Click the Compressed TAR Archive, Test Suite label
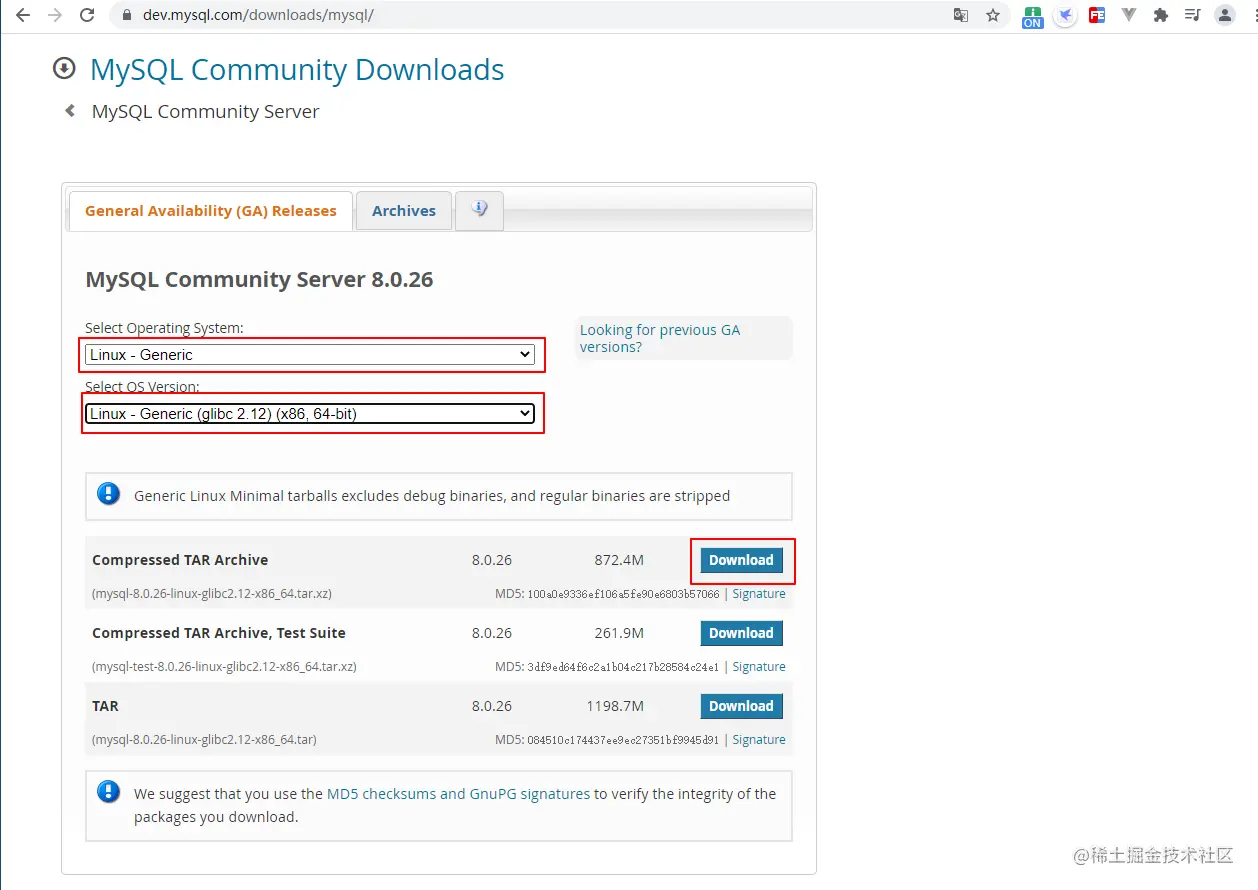The width and height of the screenshot is (1258, 890). (219, 633)
